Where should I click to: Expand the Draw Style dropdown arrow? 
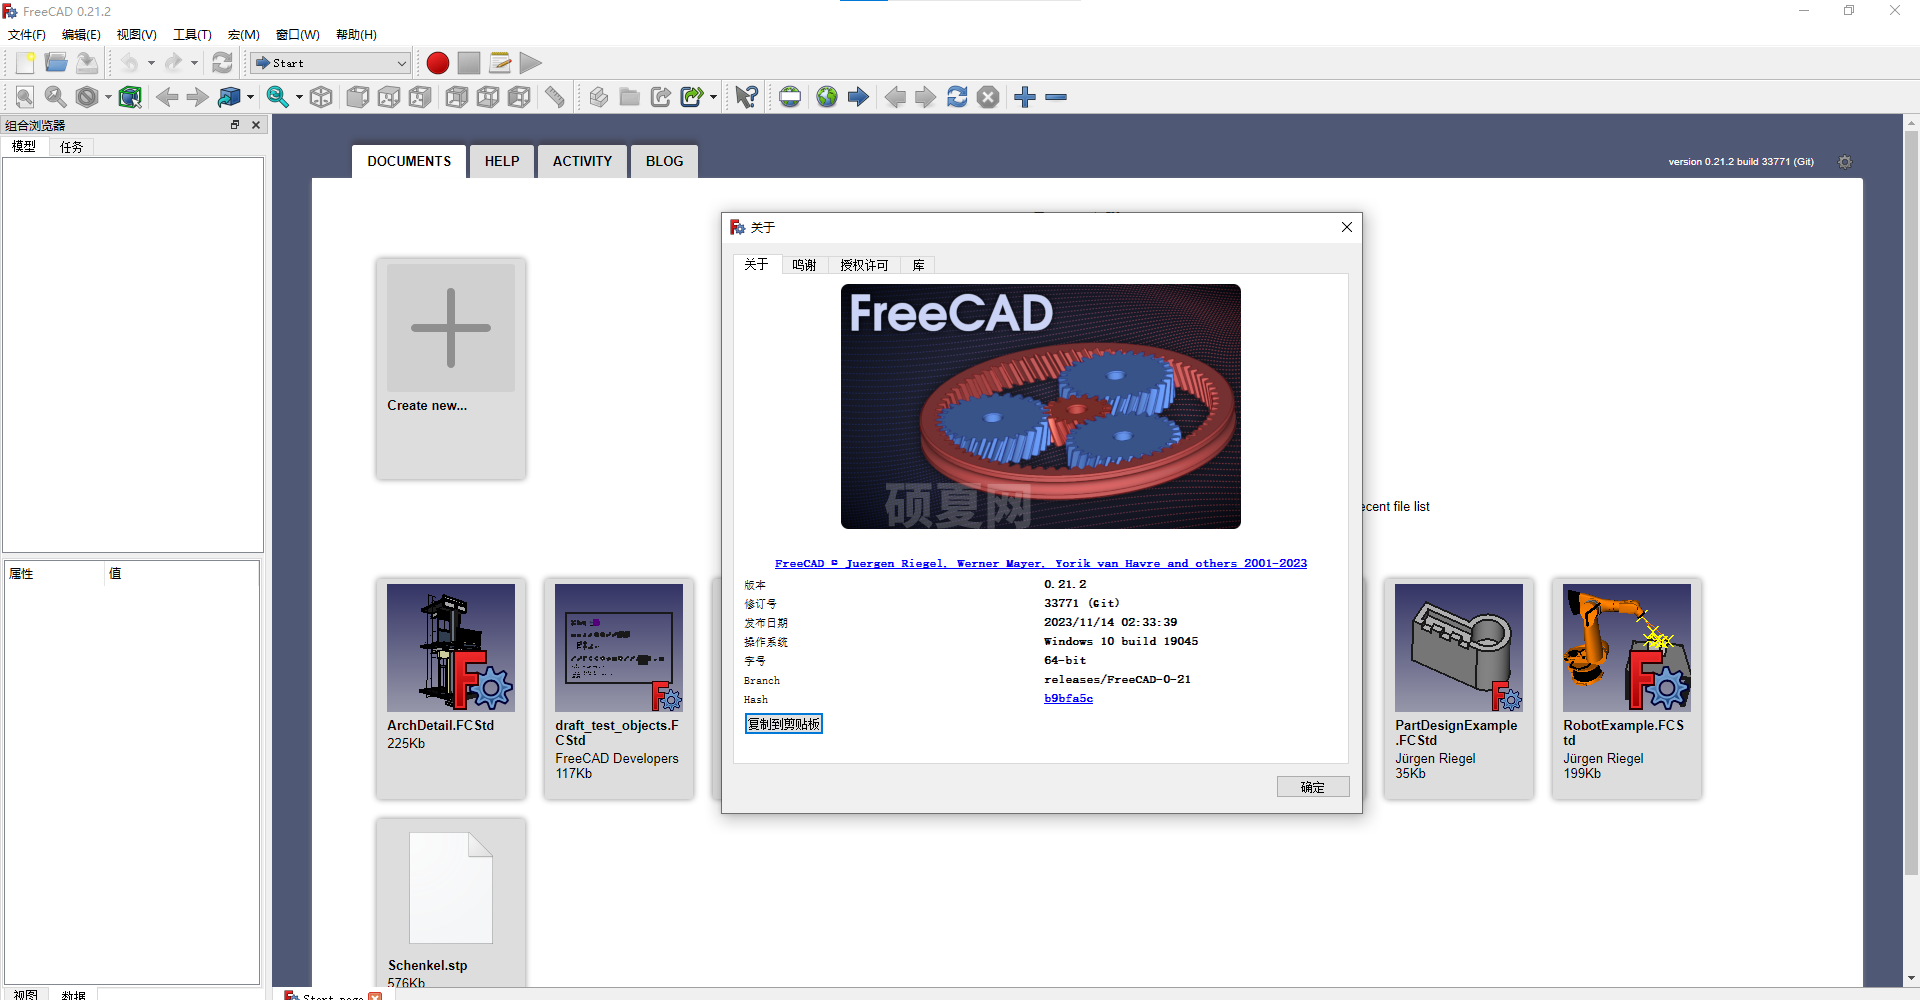point(108,97)
